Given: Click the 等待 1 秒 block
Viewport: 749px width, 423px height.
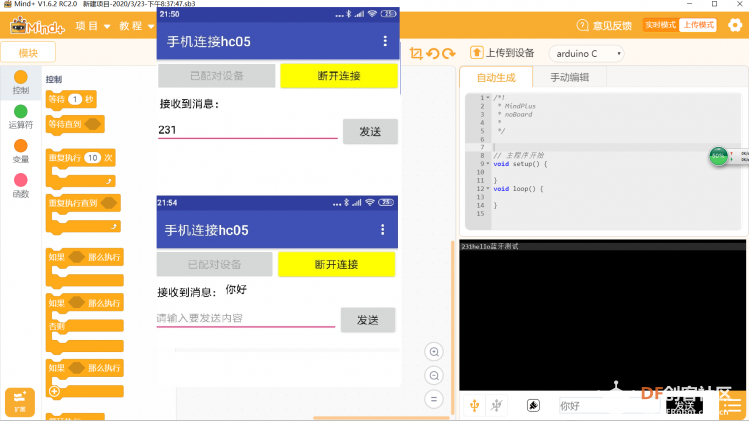Looking at the screenshot, I should click(x=71, y=100).
